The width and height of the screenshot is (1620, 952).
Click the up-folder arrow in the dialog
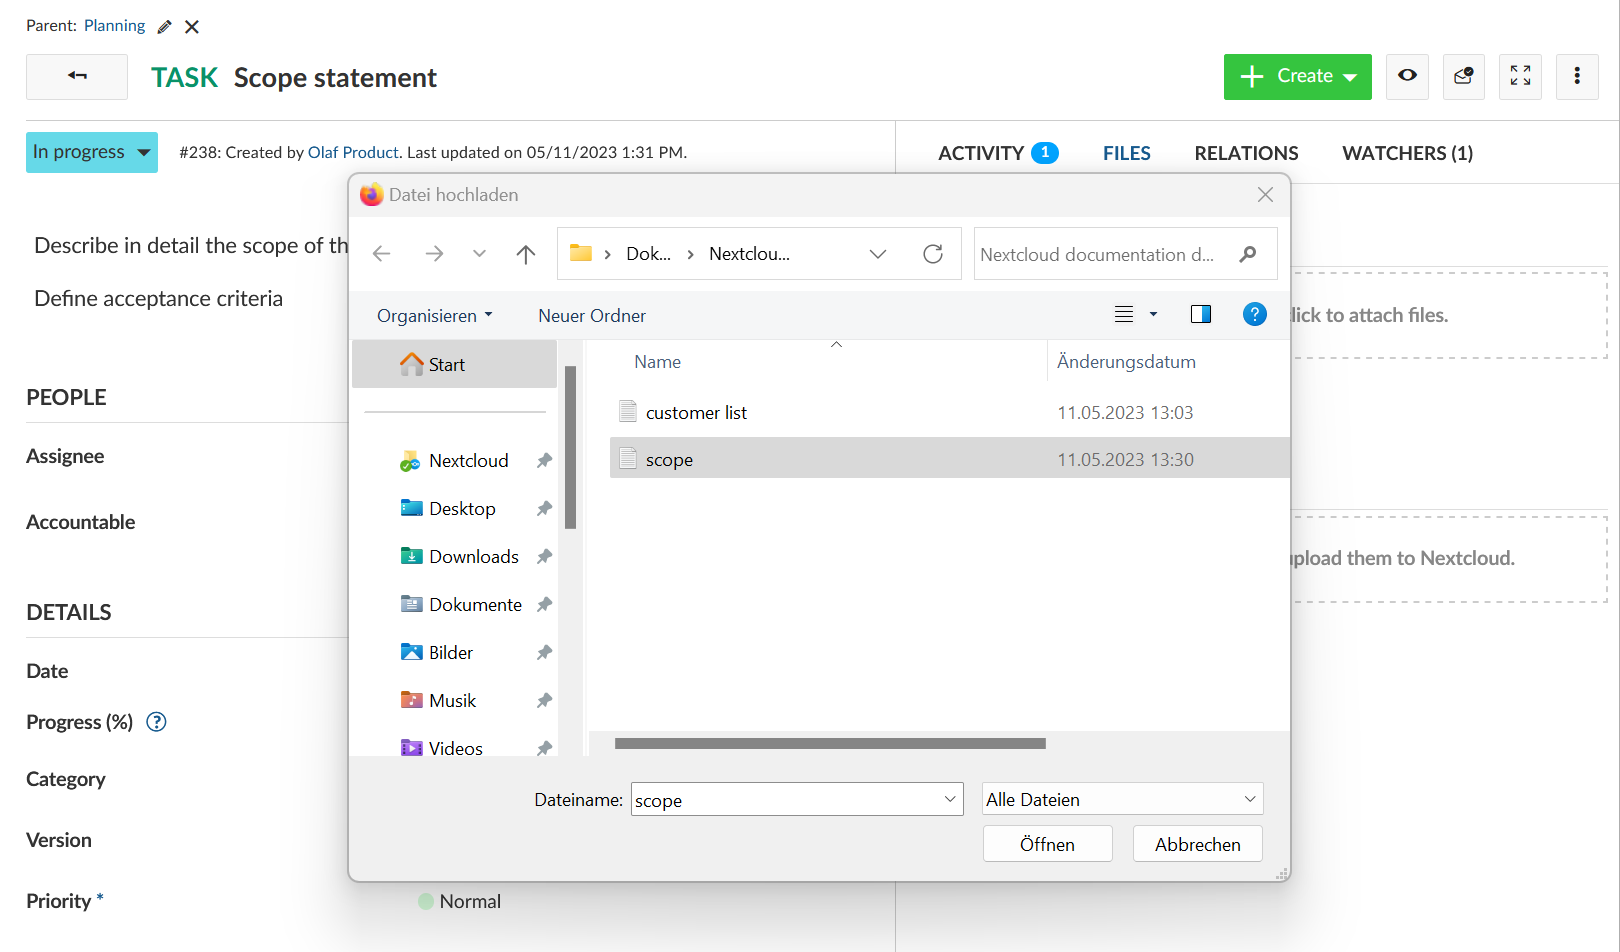(526, 254)
